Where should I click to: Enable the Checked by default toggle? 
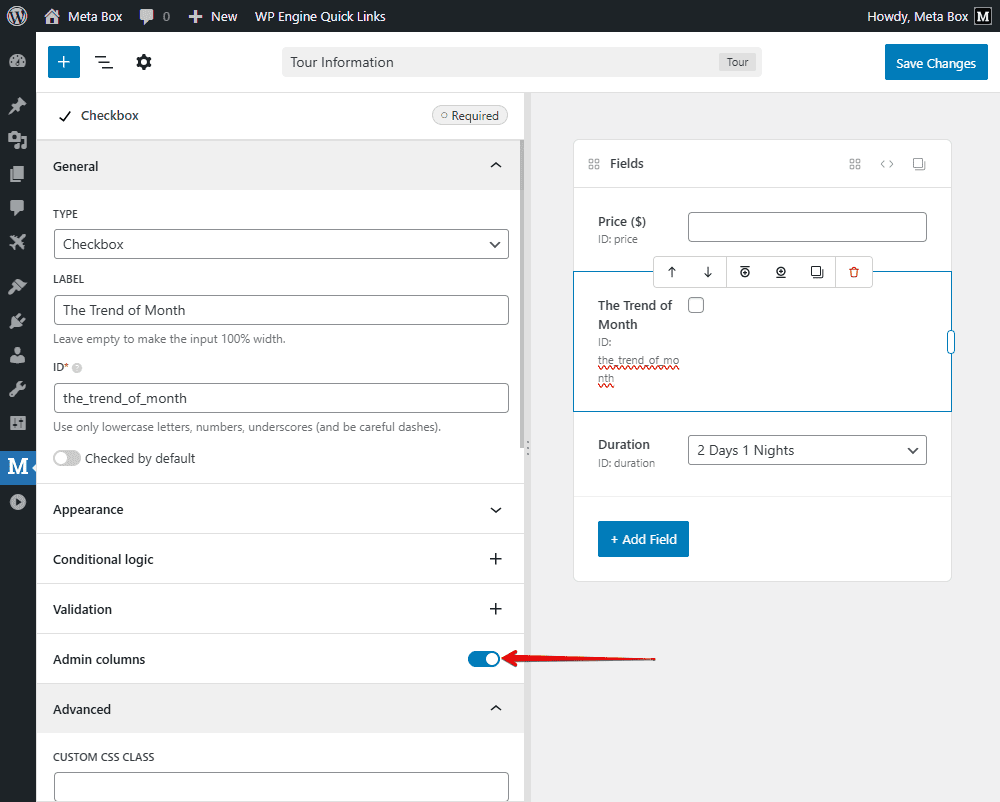coord(67,457)
